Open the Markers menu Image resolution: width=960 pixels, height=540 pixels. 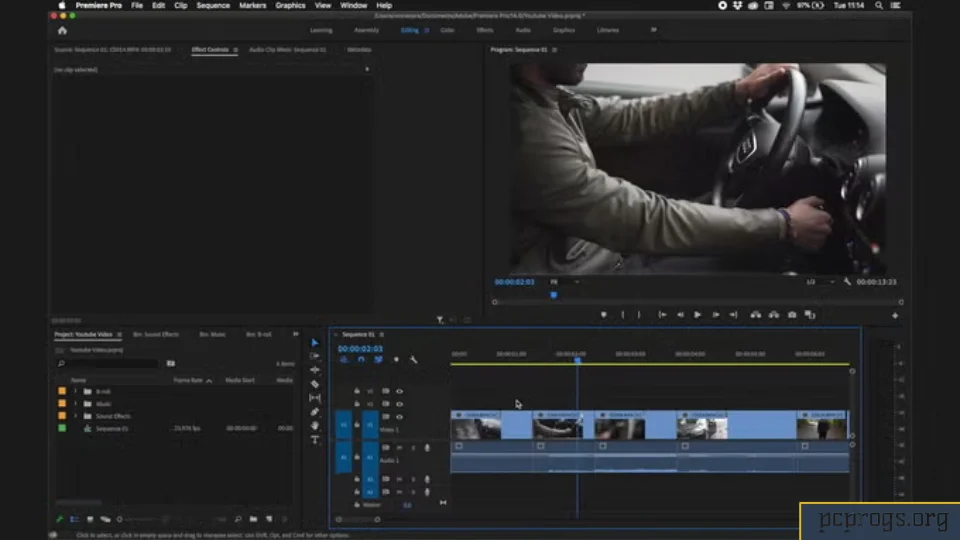click(x=252, y=6)
